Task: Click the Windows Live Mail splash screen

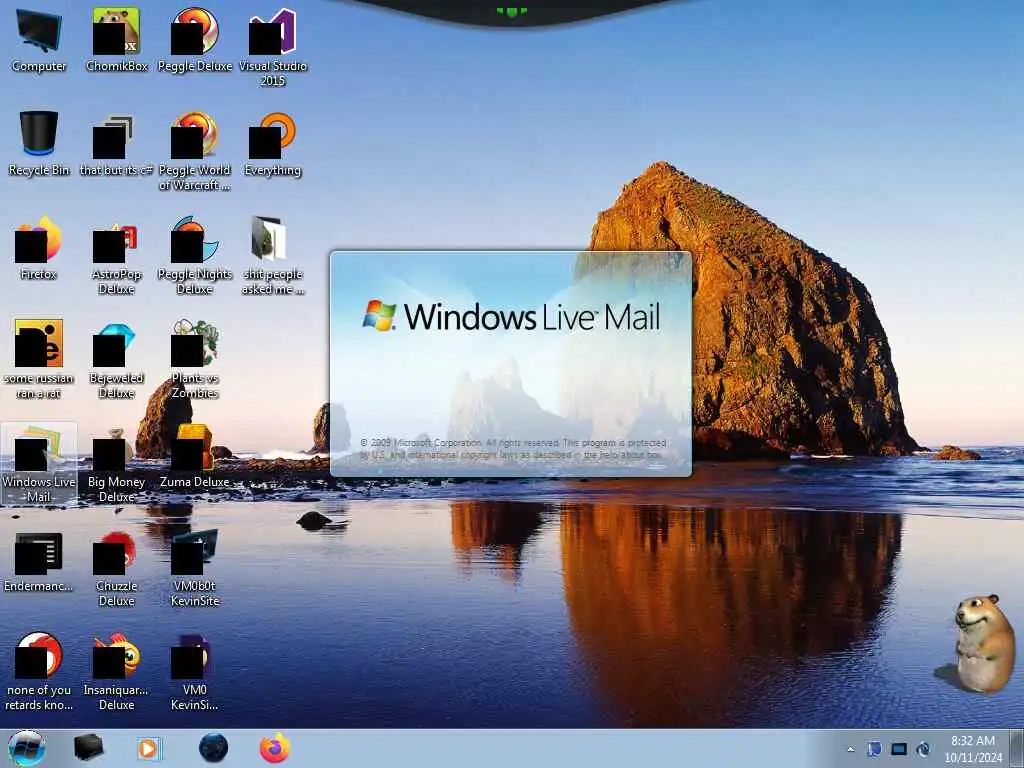Action: click(x=511, y=364)
